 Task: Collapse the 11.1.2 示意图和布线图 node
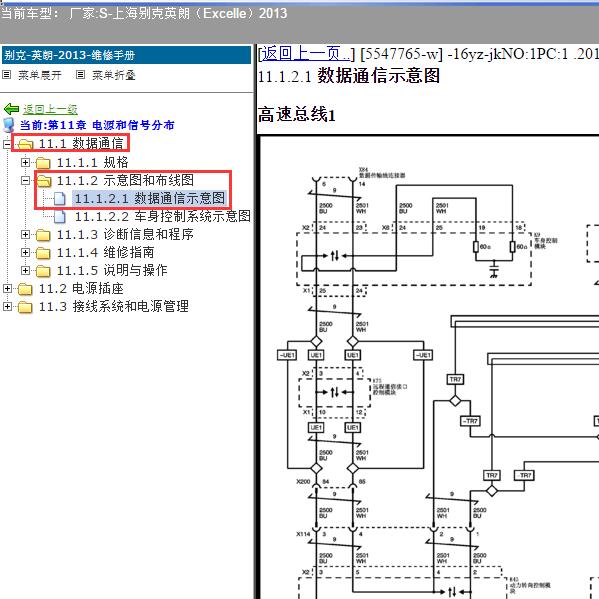[x=25, y=180]
